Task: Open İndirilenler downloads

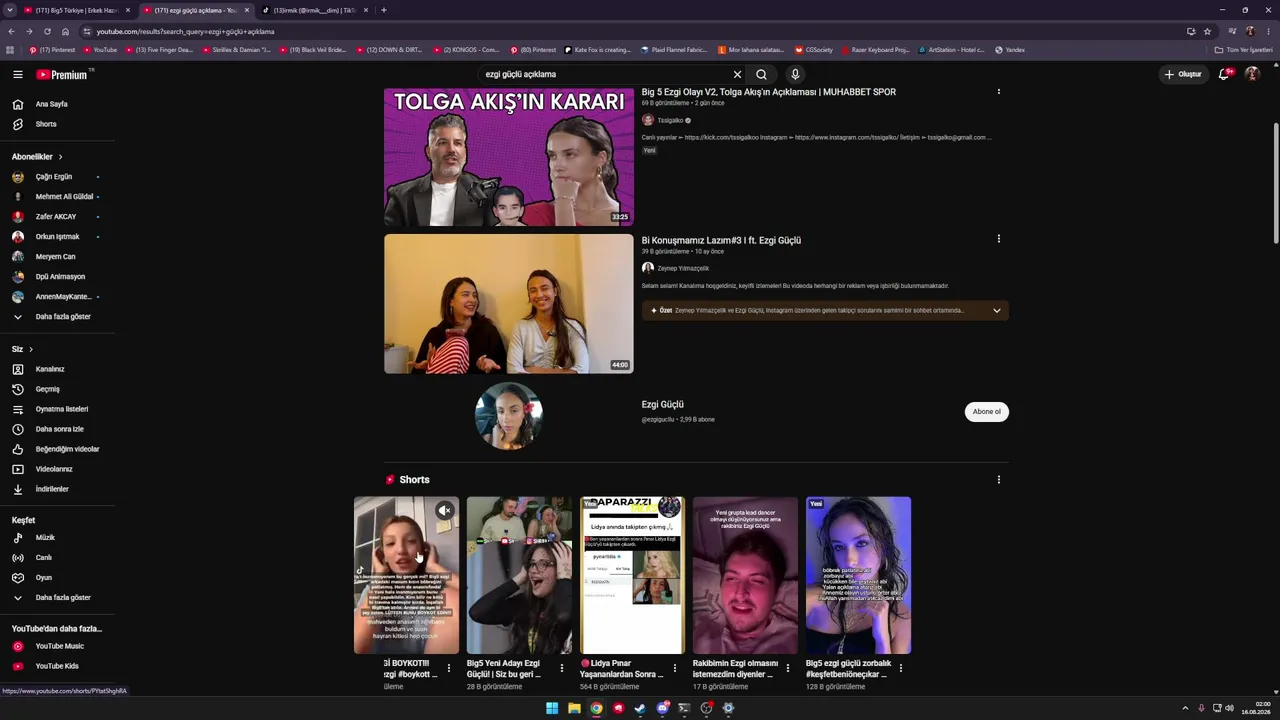Action: coord(52,489)
